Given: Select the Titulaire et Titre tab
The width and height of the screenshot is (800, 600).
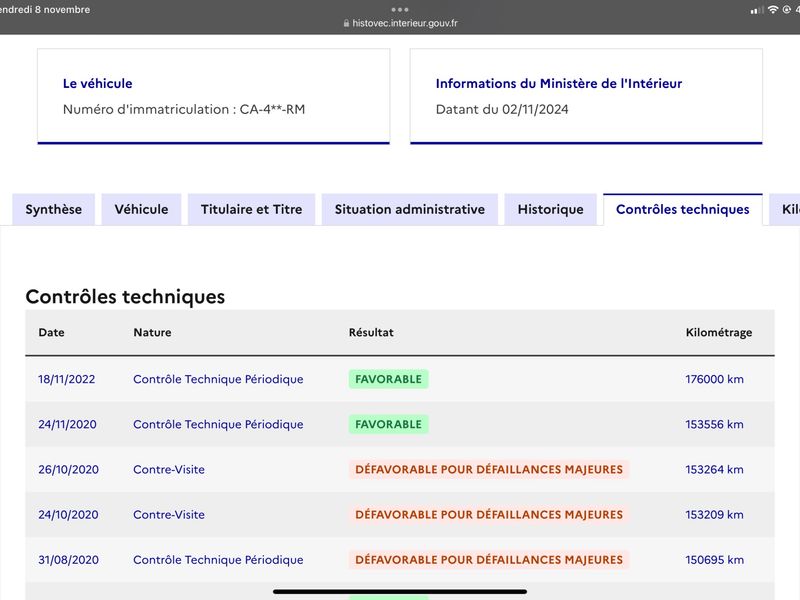Looking at the screenshot, I should point(252,210).
